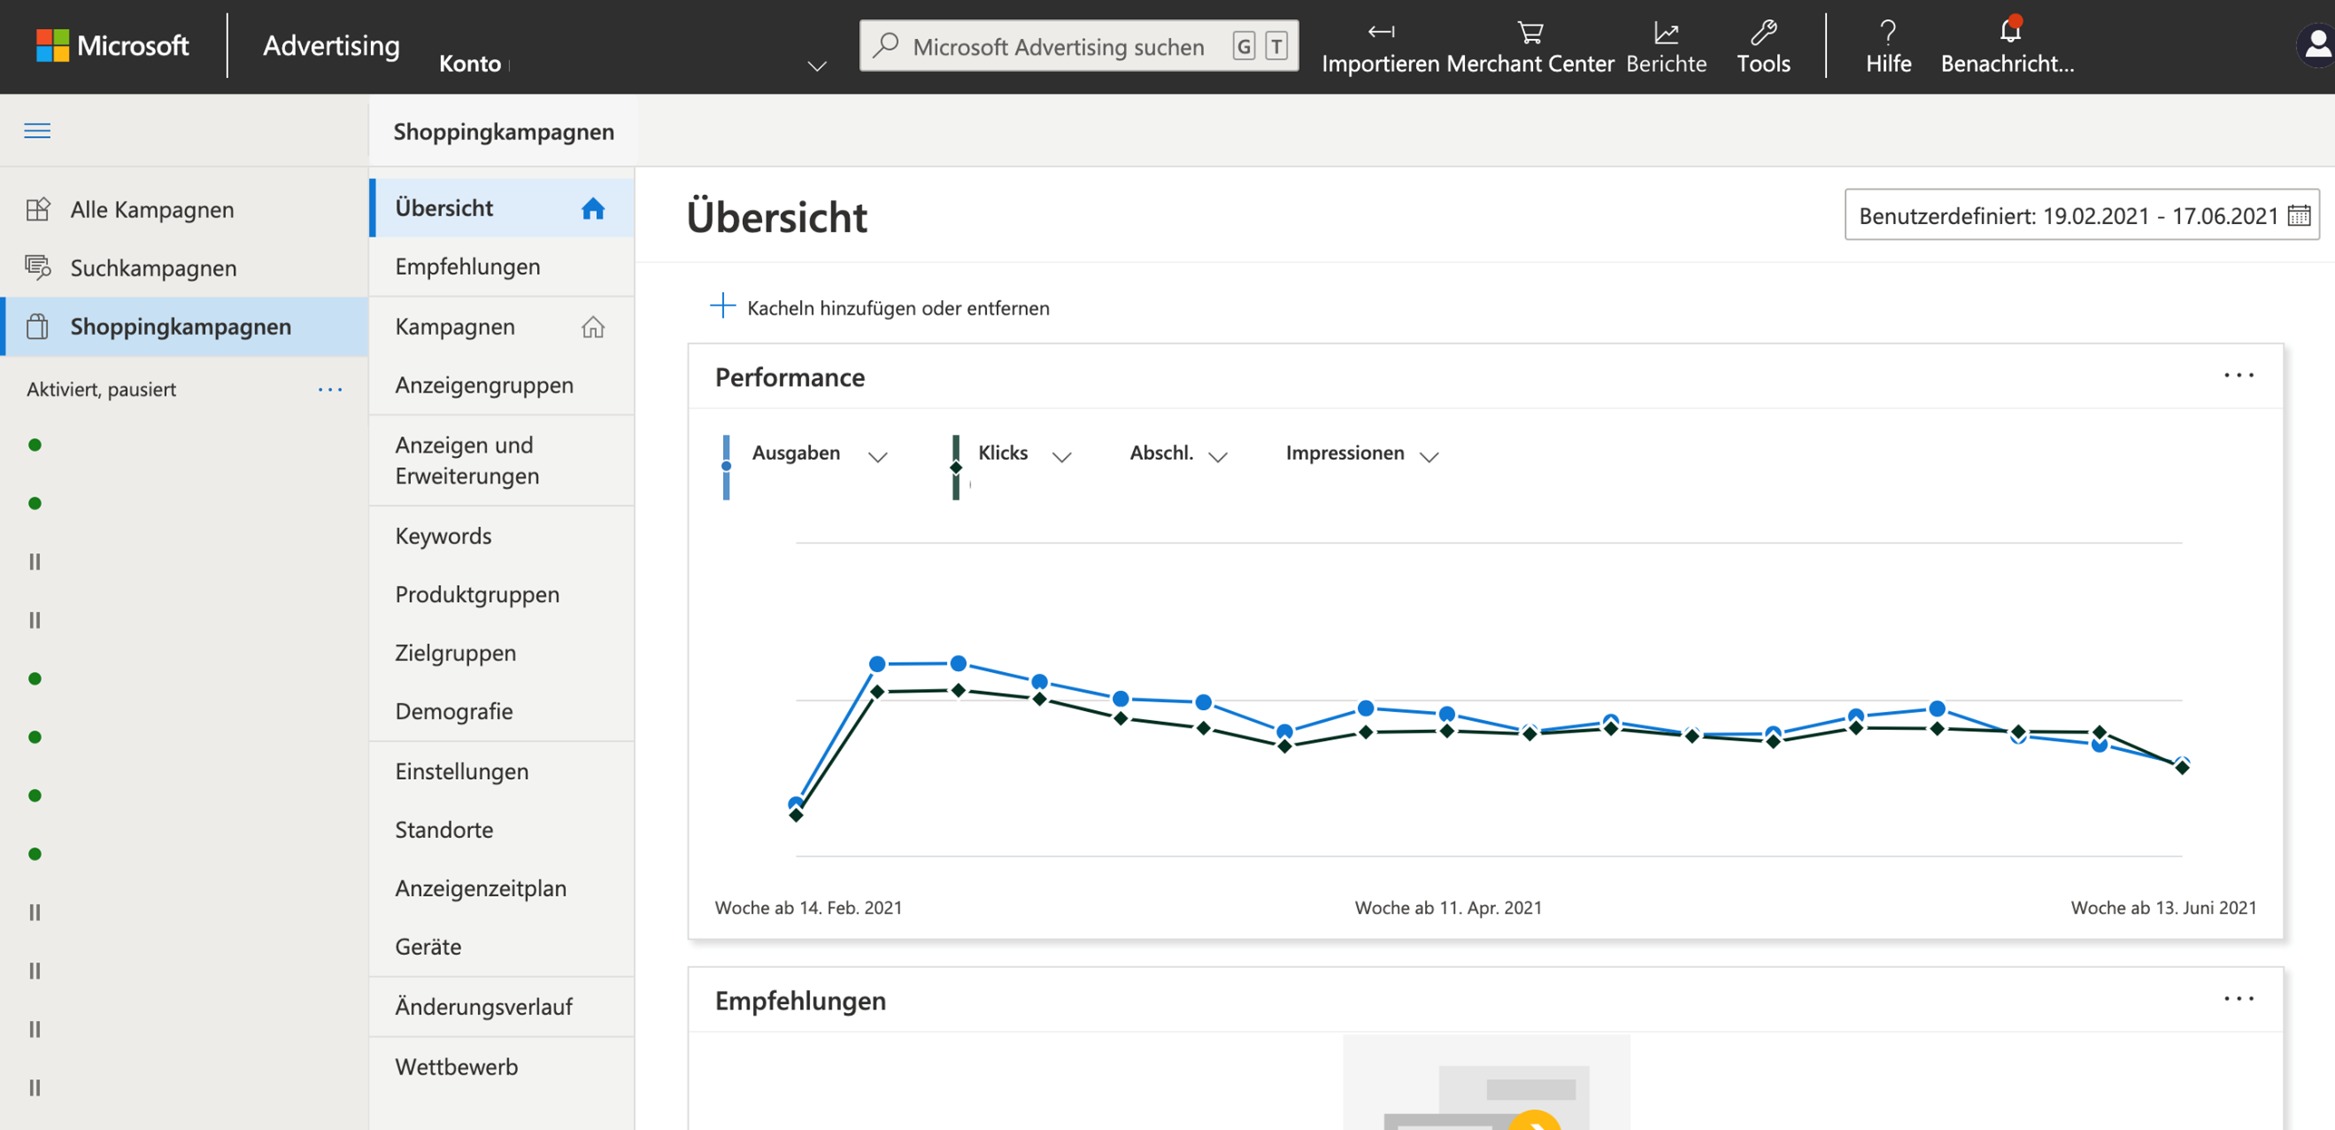The height and width of the screenshot is (1130, 2335).
Task: Expand the Impressionen metric dropdown
Action: (1429, 457)
